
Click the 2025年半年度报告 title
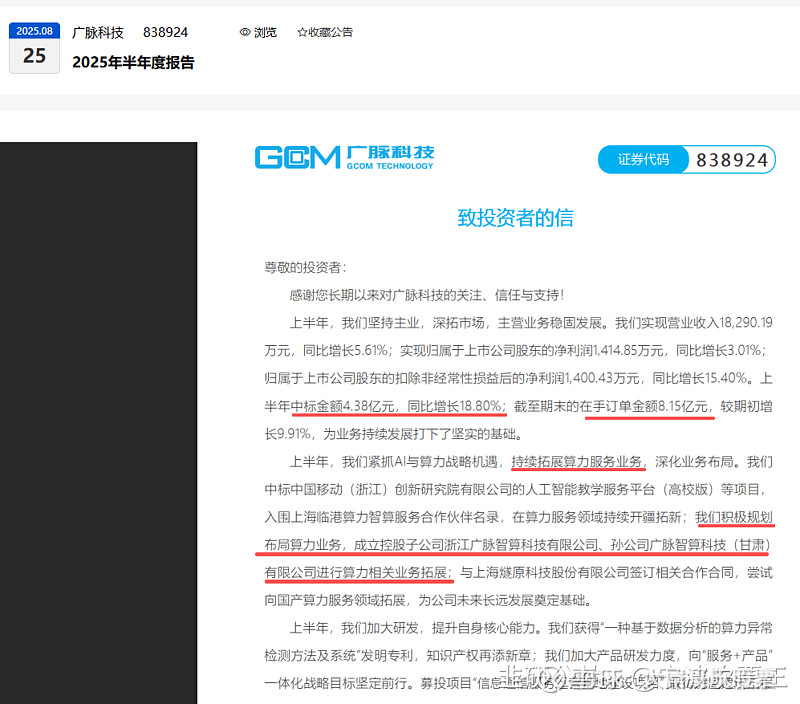click(133, 62)
